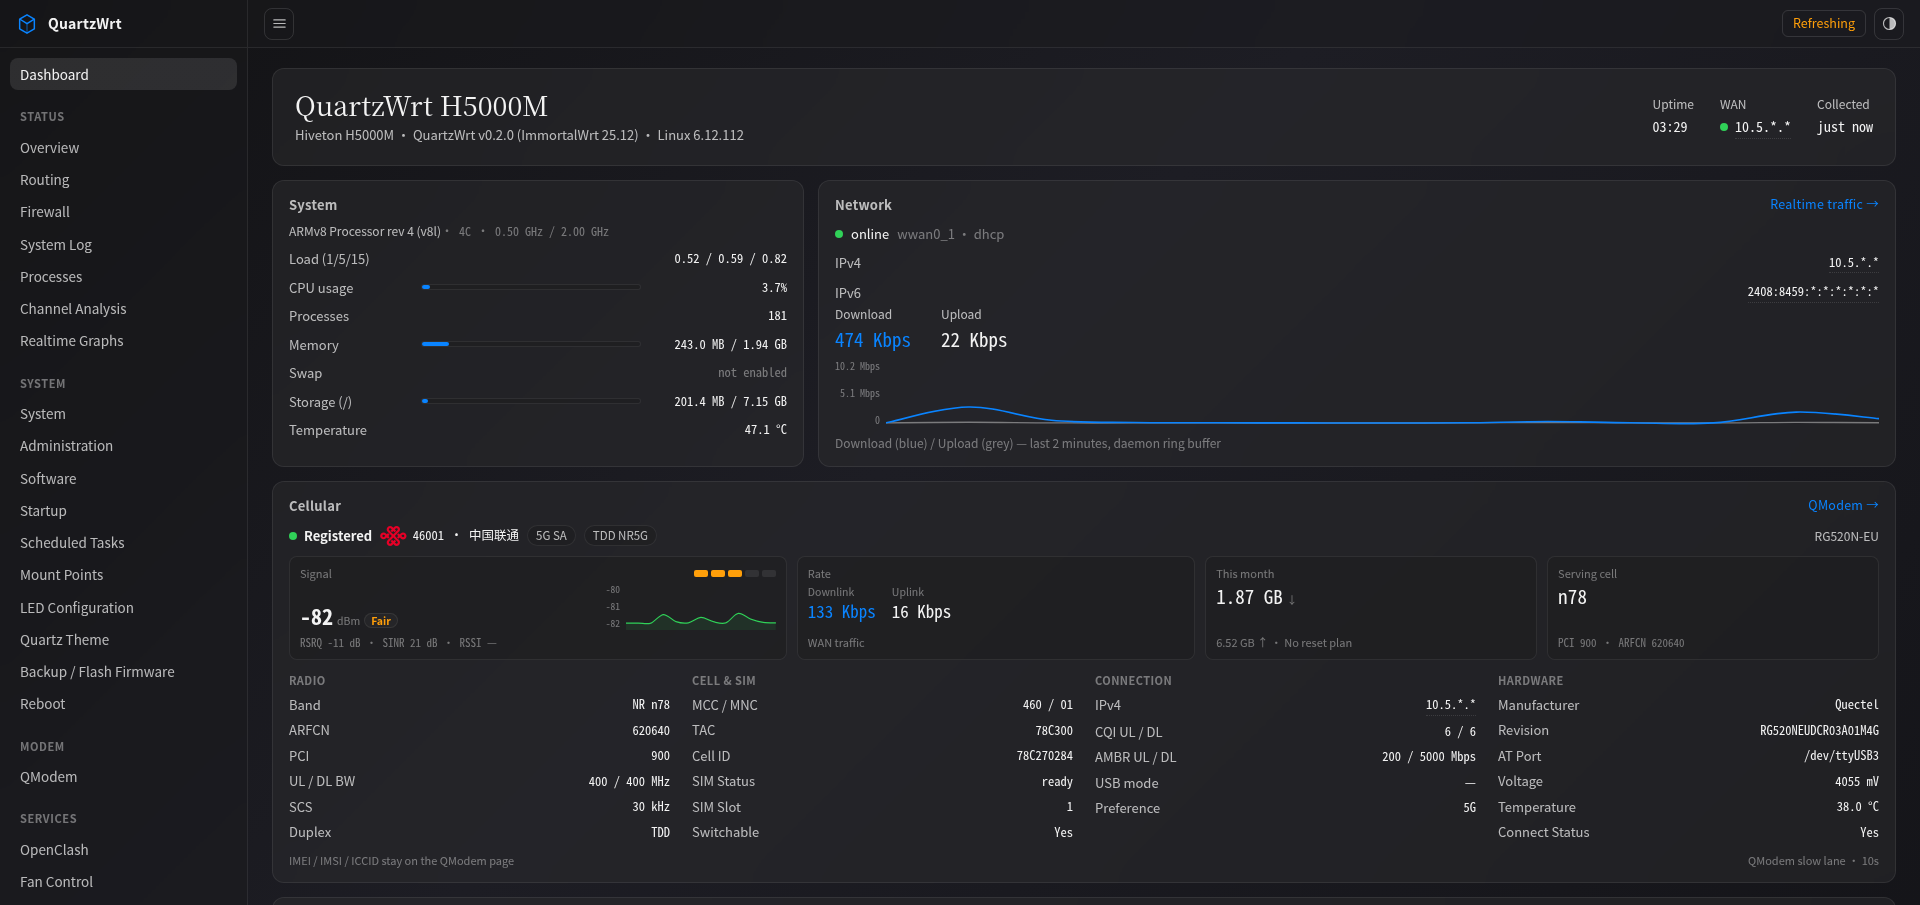
Task: Open Reboot in the sidebar
Action: coord(123,704)
